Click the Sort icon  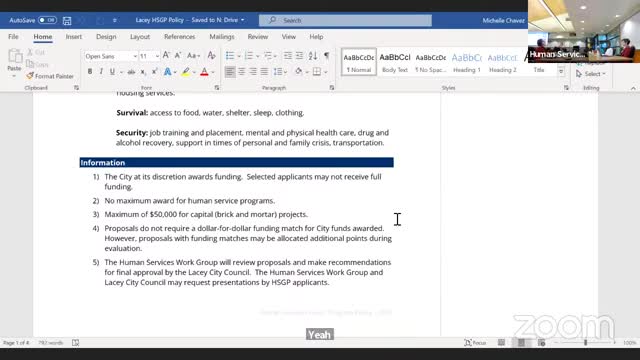pyautogui.click(x=313, y=56)
